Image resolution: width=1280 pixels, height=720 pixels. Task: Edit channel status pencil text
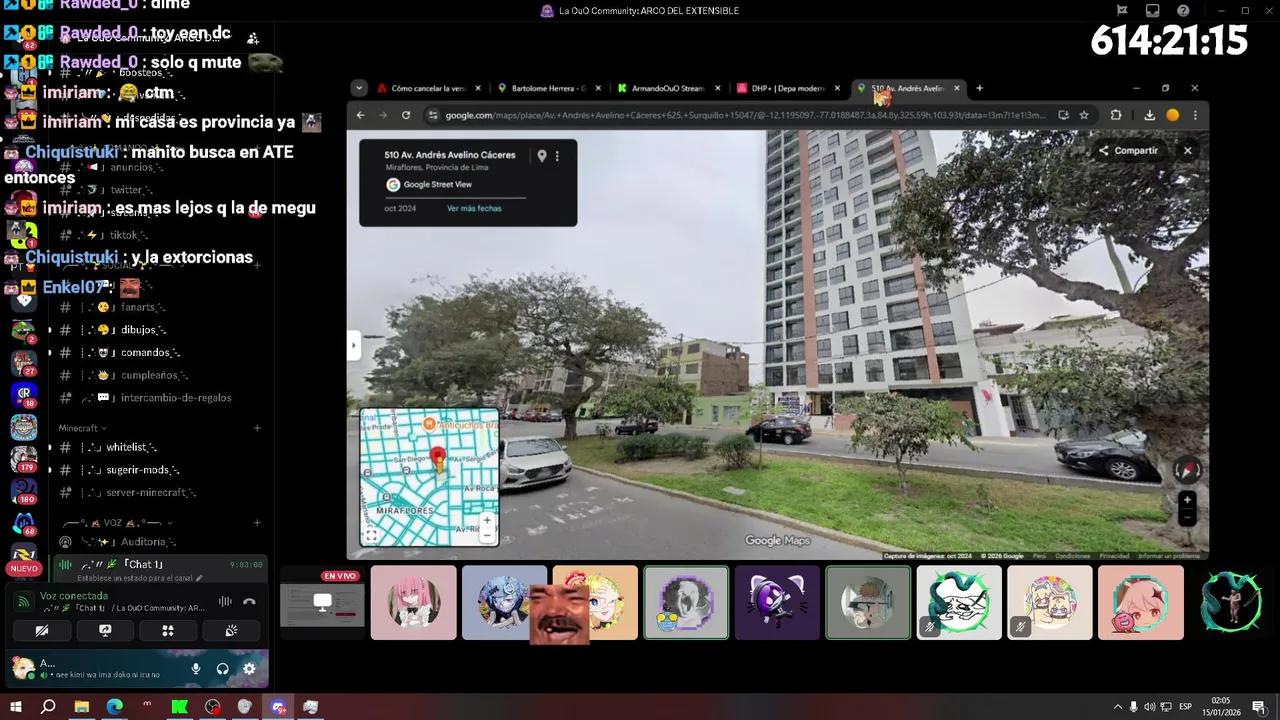[140, 578]
